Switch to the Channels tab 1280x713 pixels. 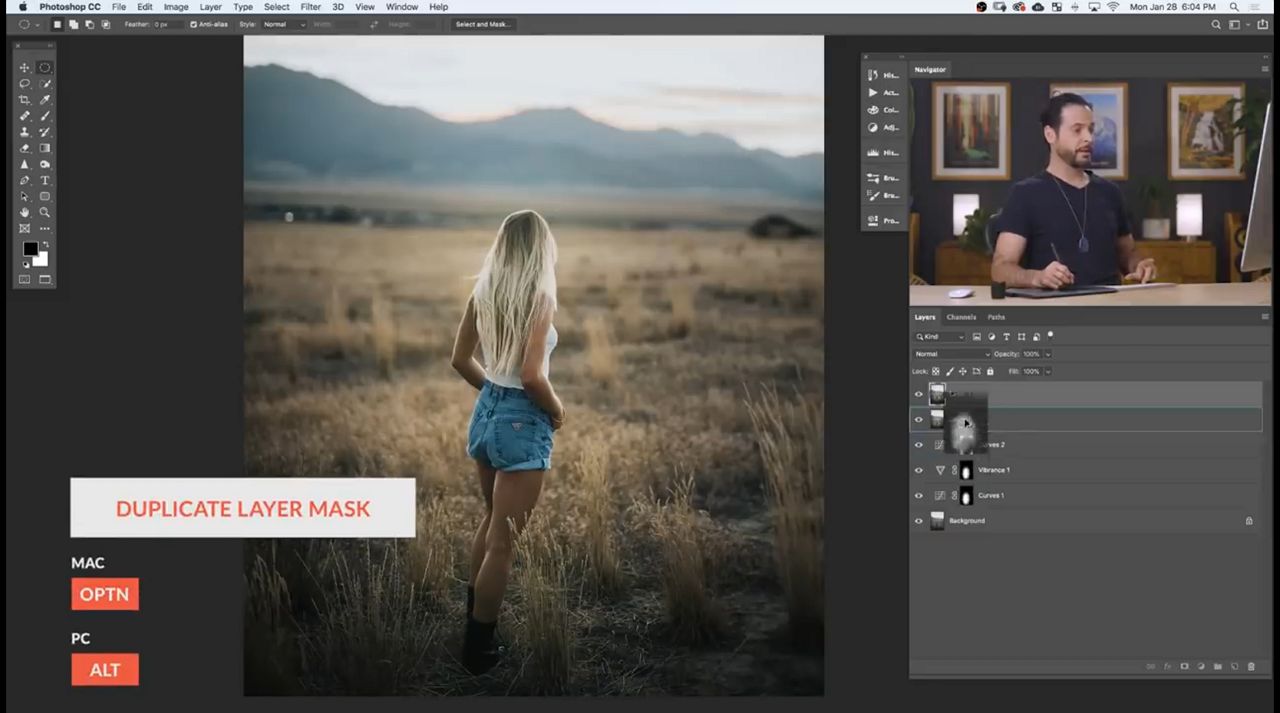(x=960, y=317)
